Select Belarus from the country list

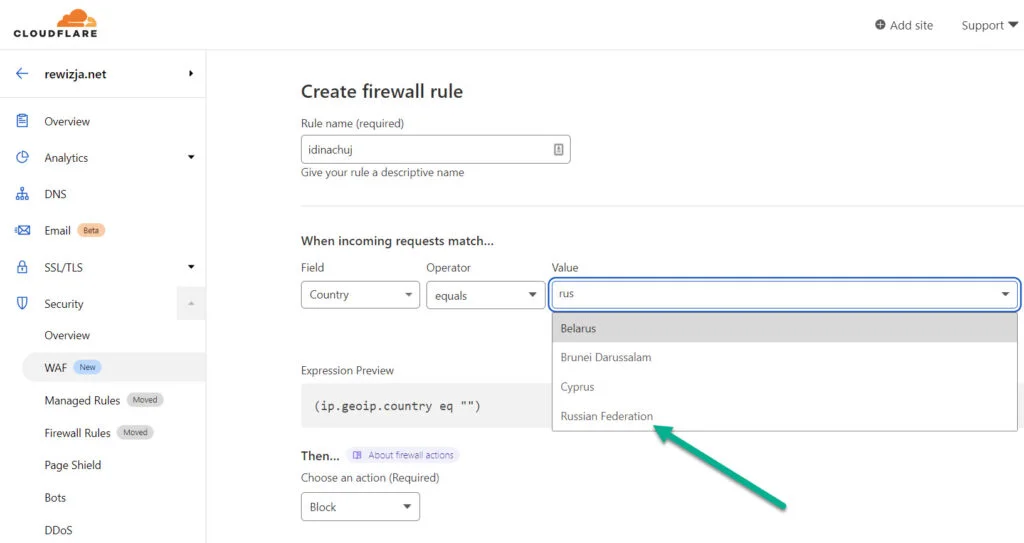click(x=784, y=328)
